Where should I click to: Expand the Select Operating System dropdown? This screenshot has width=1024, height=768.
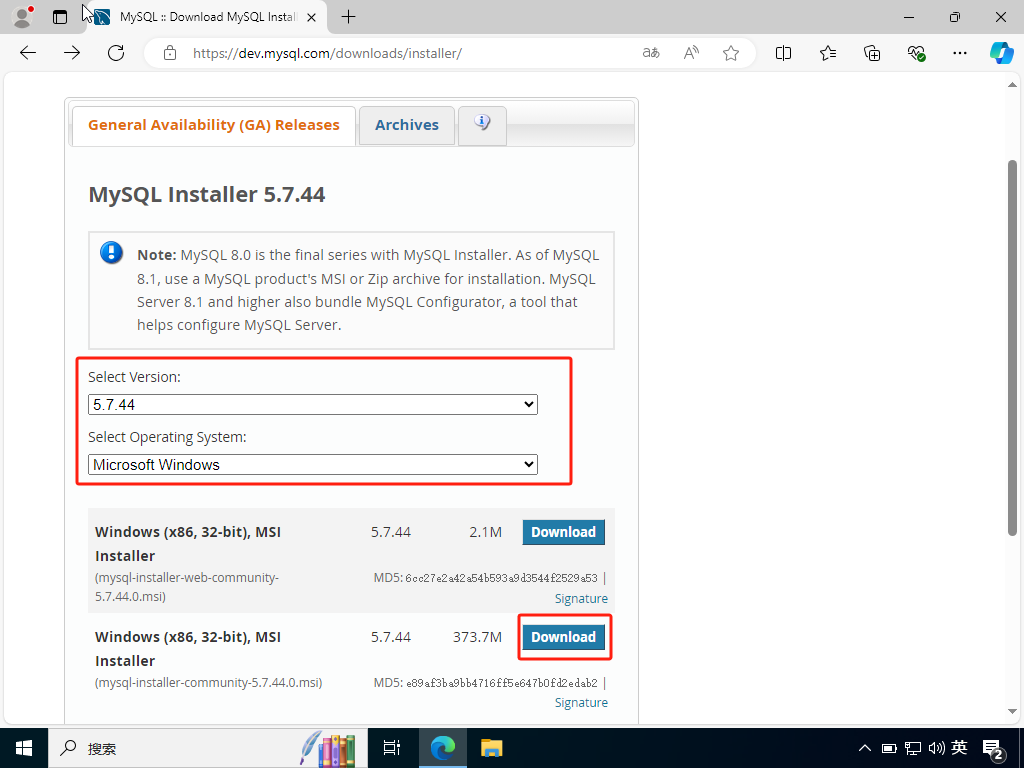point(313,465)
